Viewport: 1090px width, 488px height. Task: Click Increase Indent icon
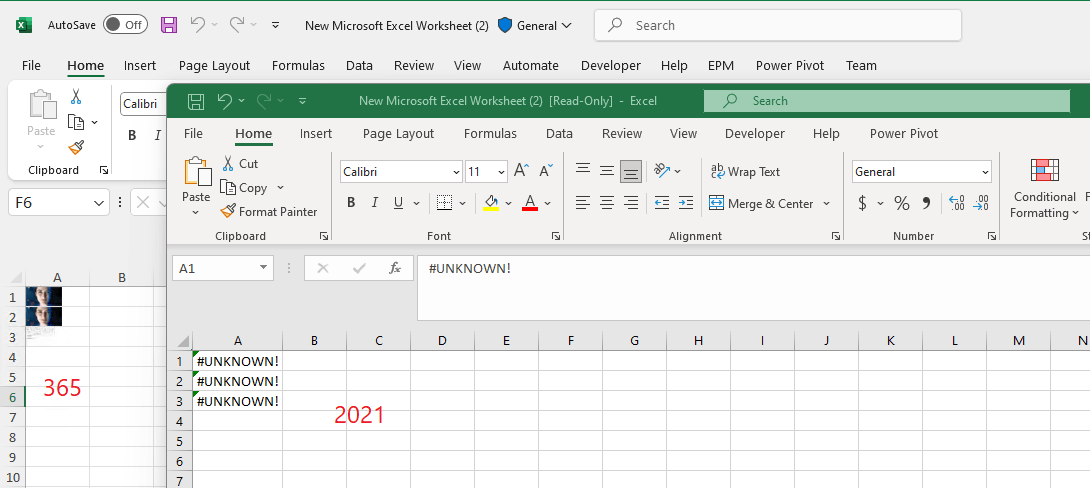click(x=685, y=203)
